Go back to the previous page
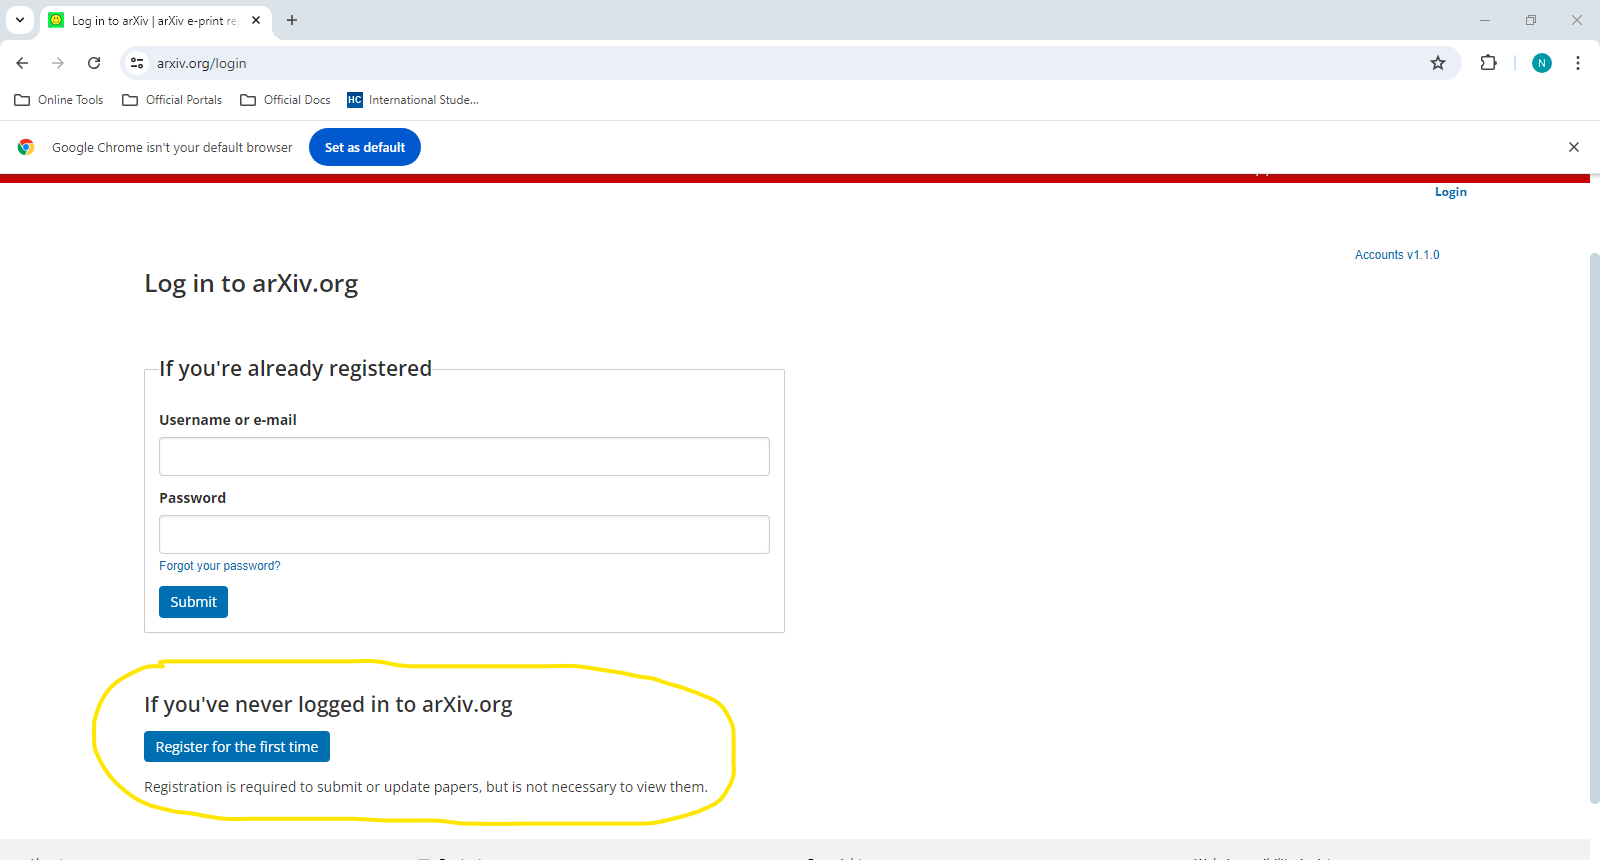Screen dimensions: 1600x860 click(x=22, y=63)
